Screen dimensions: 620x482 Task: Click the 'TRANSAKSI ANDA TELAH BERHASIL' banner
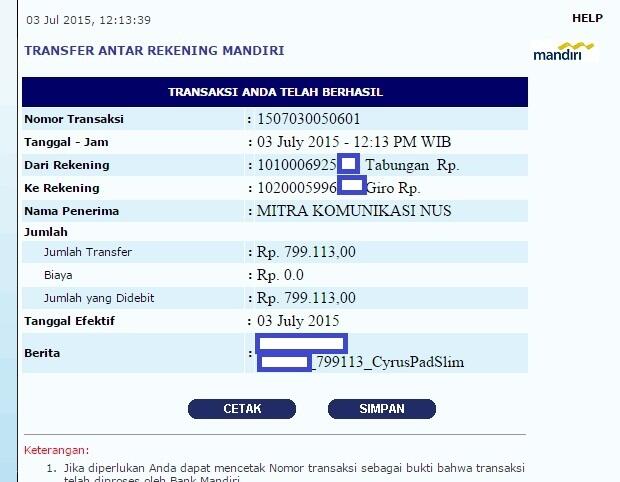coord(275,92)
